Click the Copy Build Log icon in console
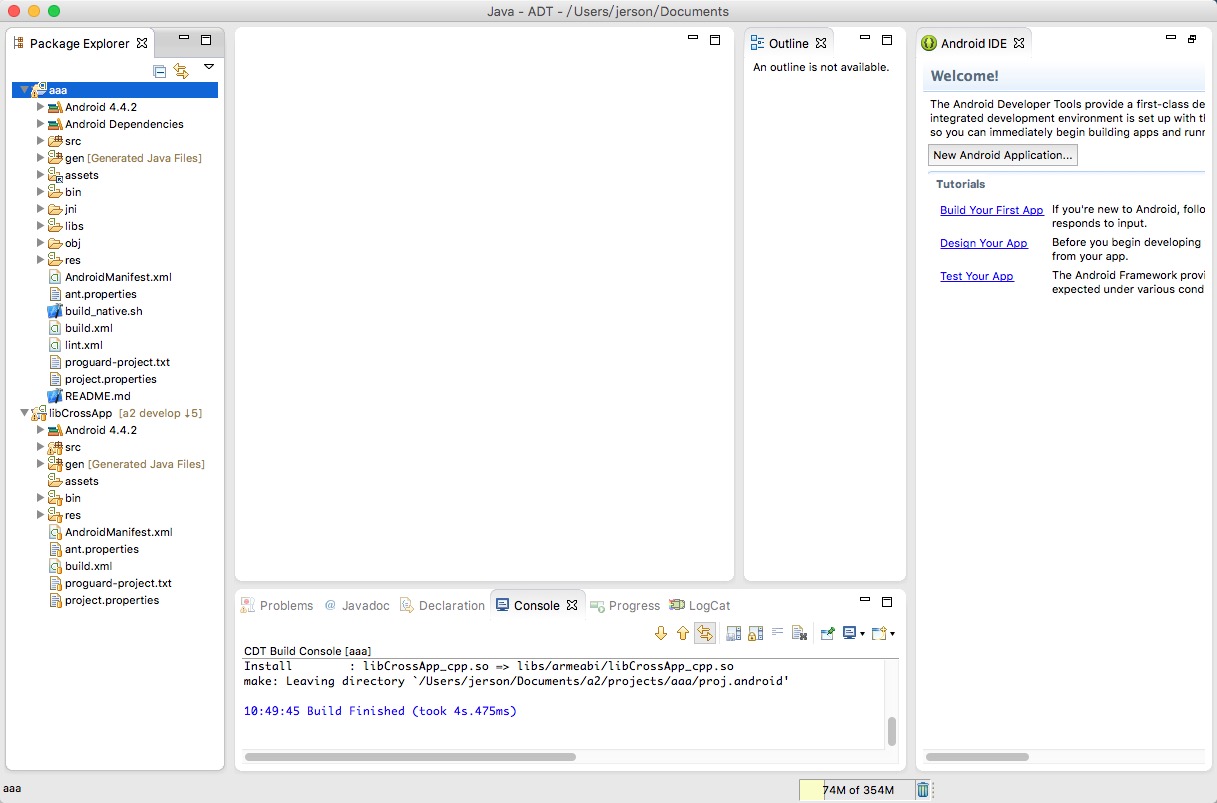1217x803 pixels. pyautogui.click(x=733, y=633)
